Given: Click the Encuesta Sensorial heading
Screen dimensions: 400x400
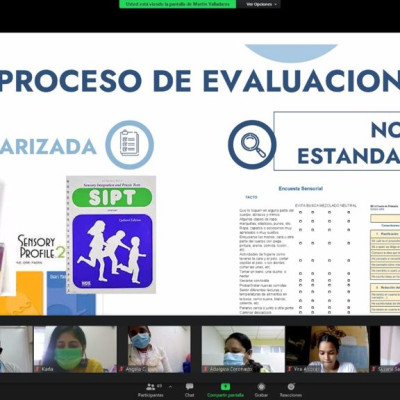Looking at the screenshot, I should (x=301, y=189).
